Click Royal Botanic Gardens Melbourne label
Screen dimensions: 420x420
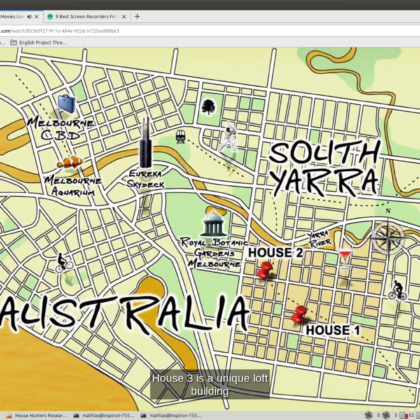click(214, 253)
